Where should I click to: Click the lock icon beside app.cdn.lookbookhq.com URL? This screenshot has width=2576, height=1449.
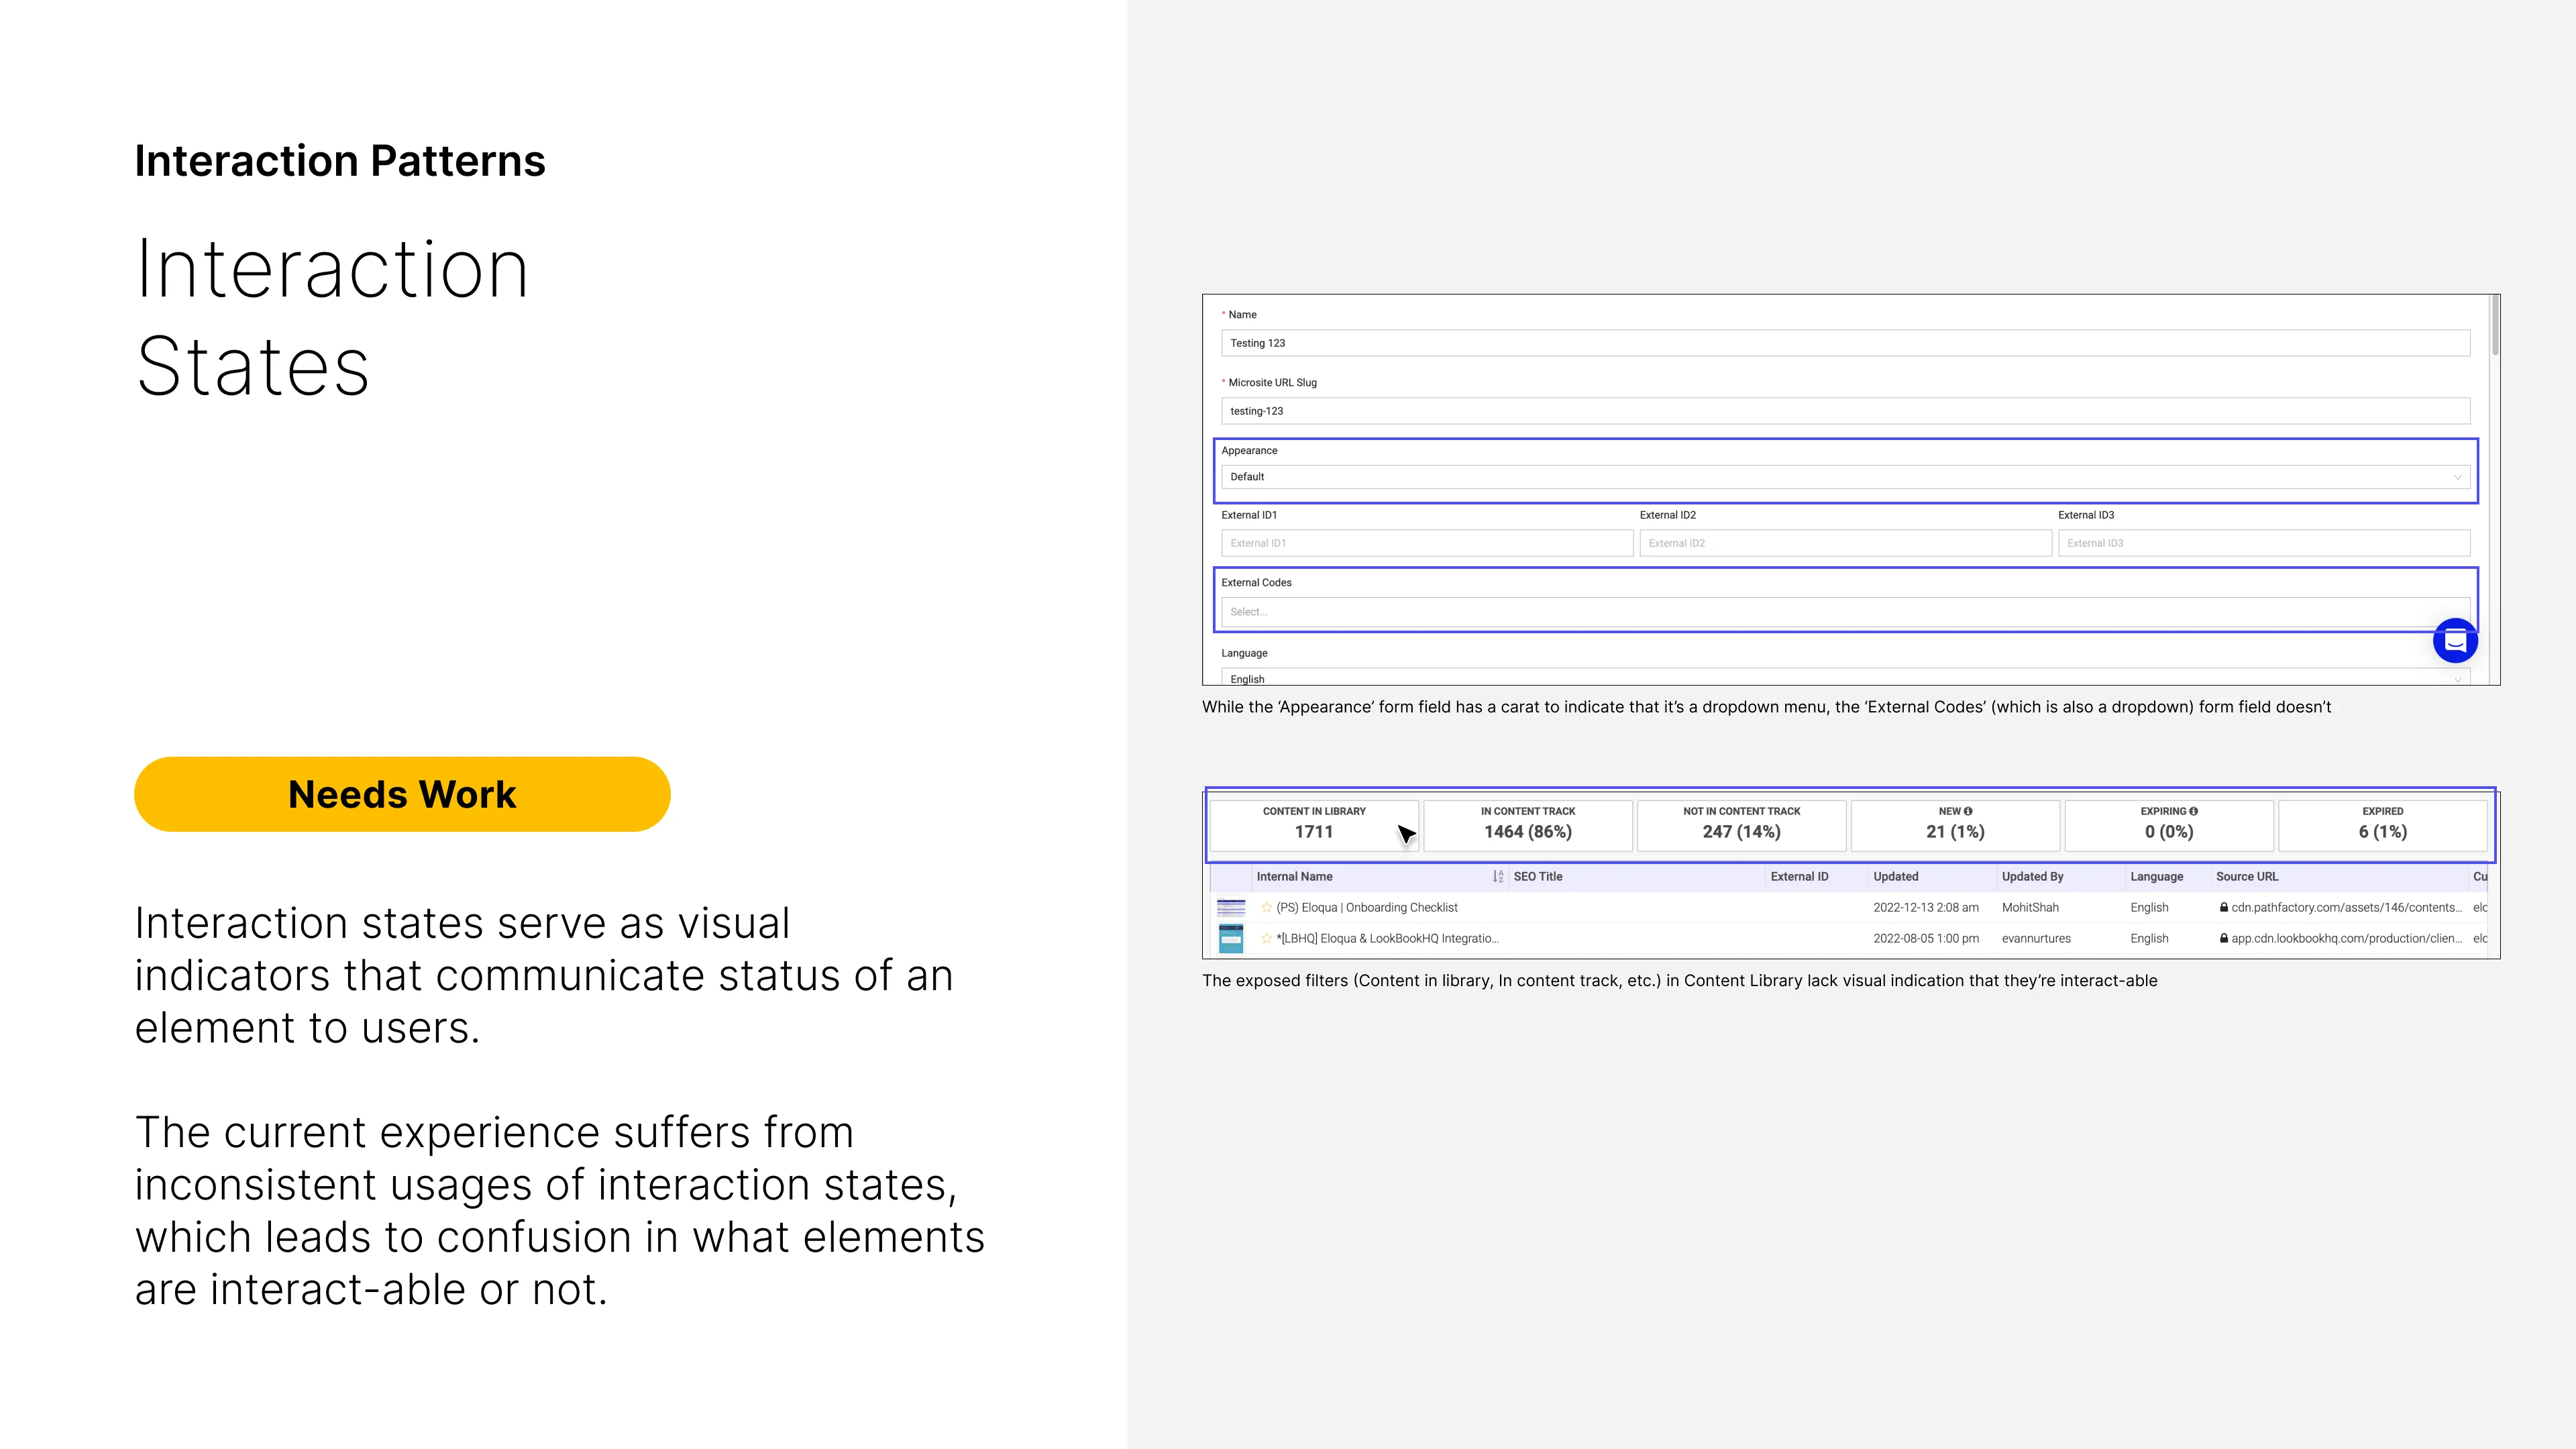click(x=2224, y=939)
